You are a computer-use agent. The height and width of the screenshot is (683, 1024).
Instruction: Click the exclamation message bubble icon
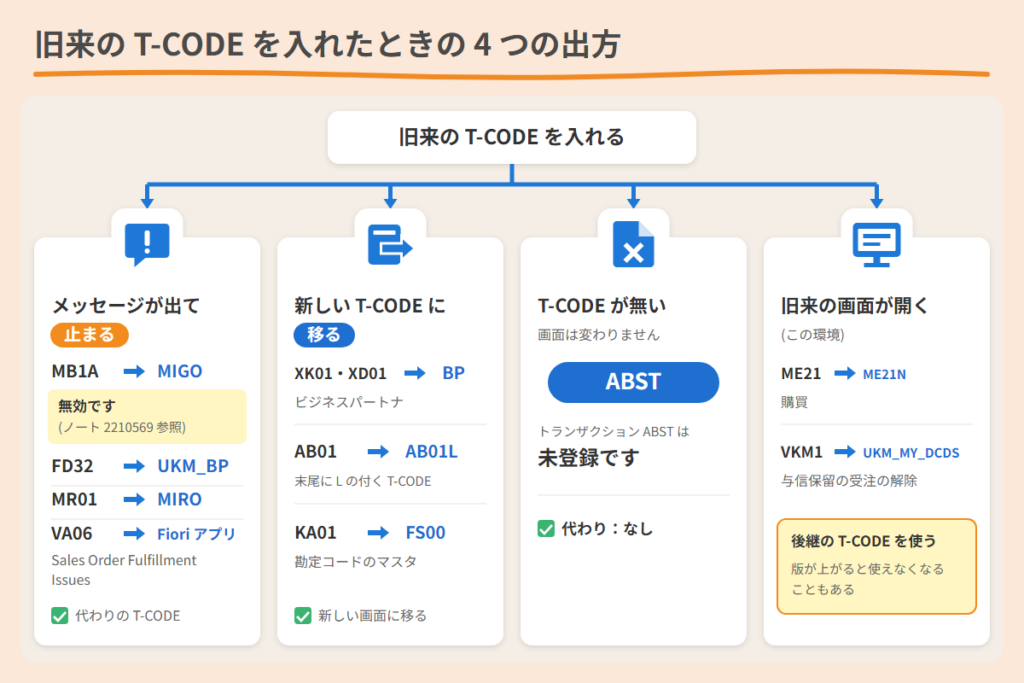[x=147, y=244]
